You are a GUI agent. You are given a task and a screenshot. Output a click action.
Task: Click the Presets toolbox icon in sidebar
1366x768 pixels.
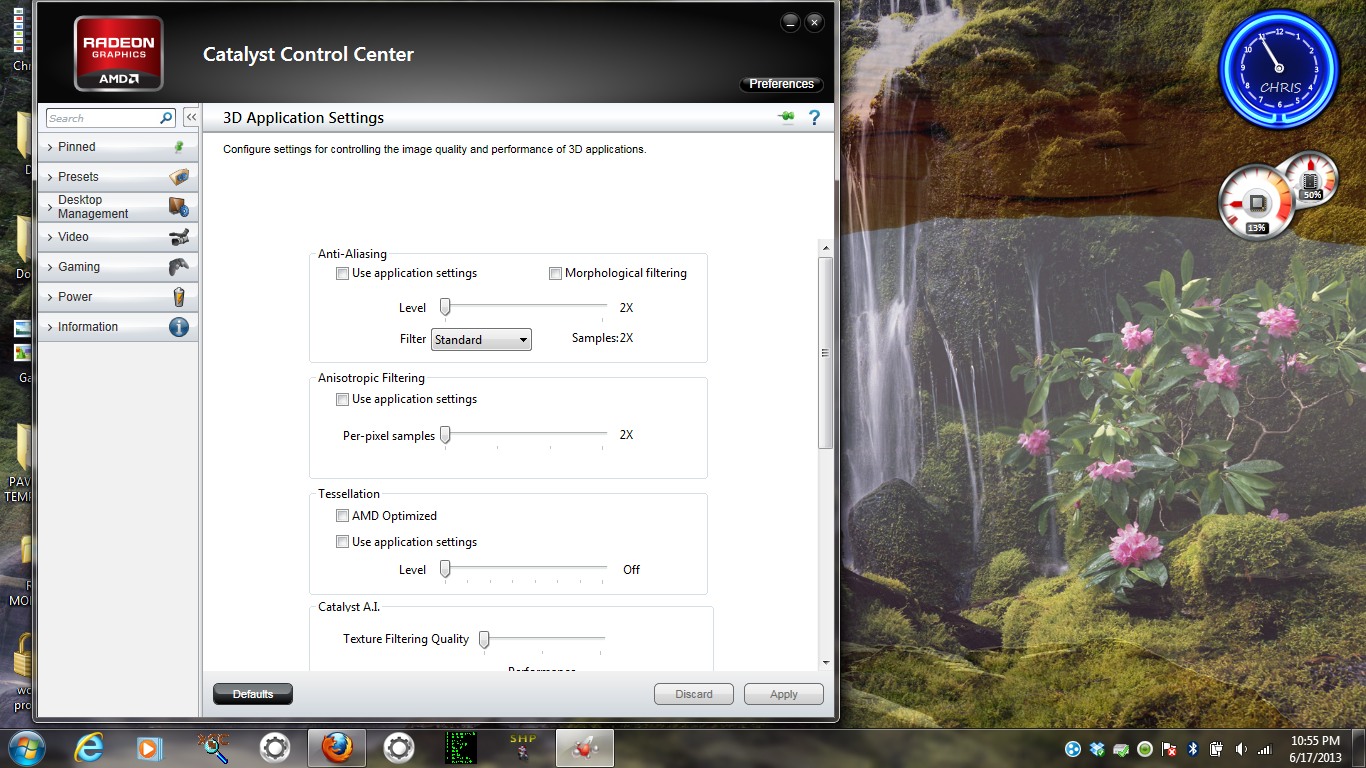tap(179, 177)
